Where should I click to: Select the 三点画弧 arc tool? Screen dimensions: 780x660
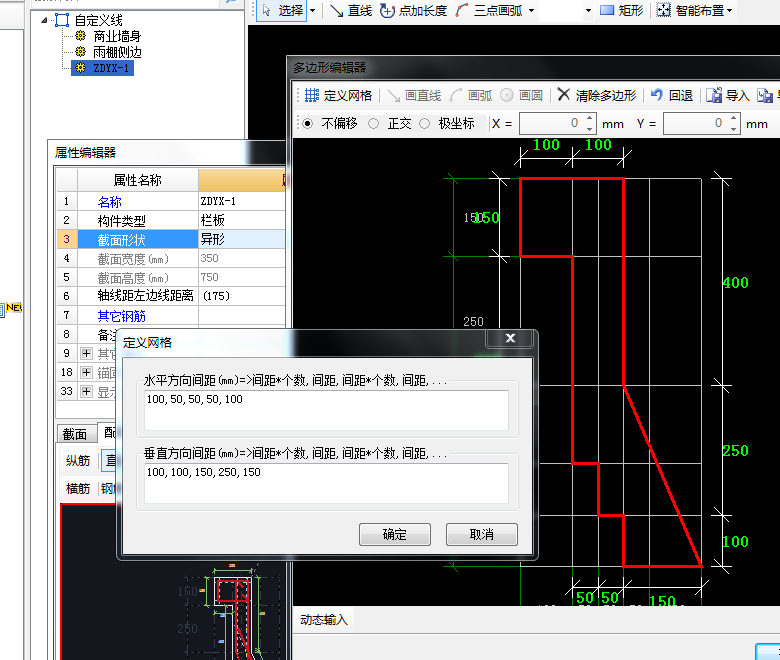489,10
